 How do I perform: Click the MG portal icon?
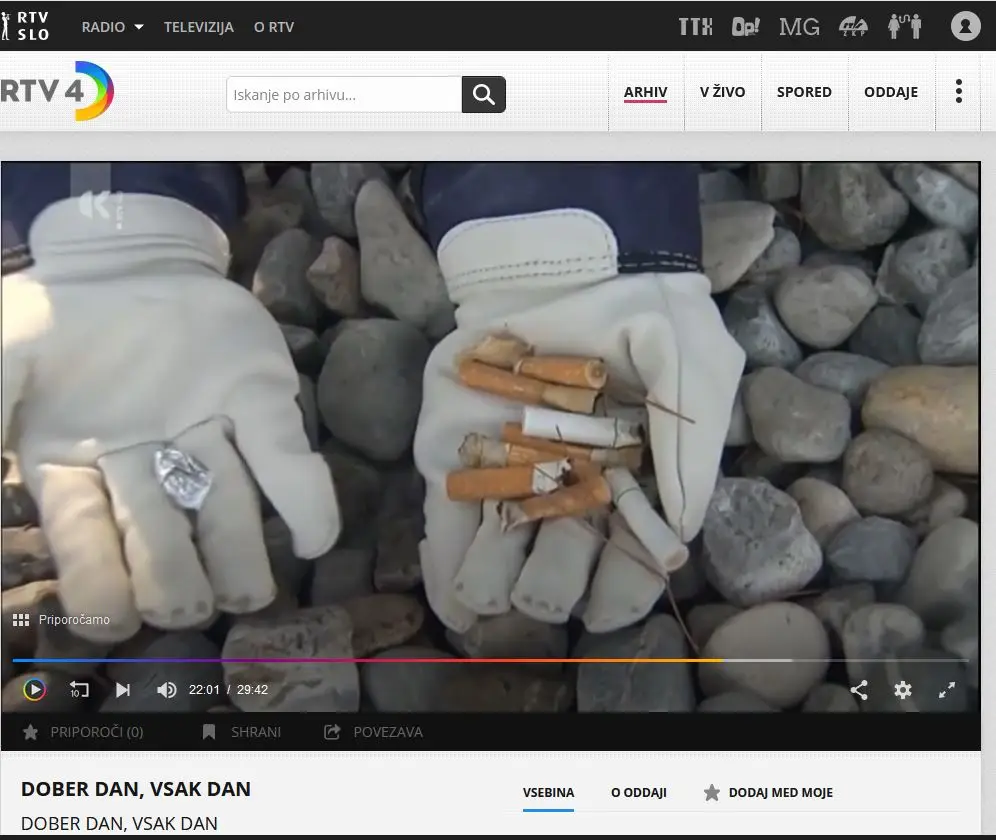click(x=799, y=27)
